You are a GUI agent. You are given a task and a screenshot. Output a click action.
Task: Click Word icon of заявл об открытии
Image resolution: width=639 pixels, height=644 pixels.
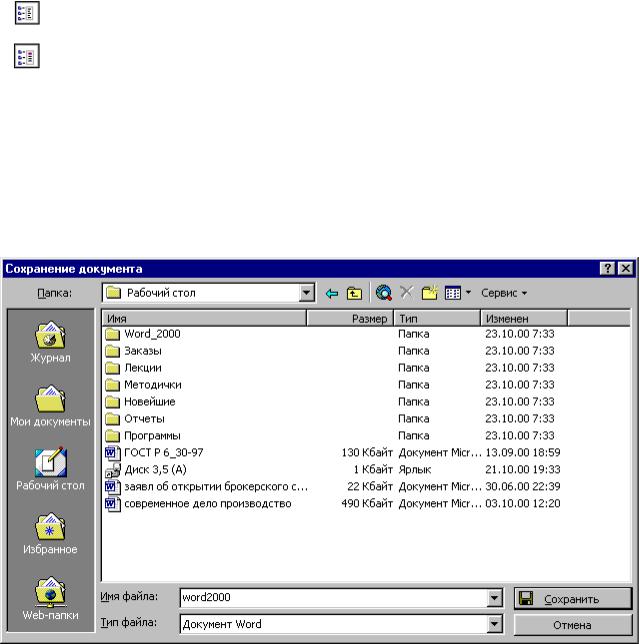click(113, 486)
